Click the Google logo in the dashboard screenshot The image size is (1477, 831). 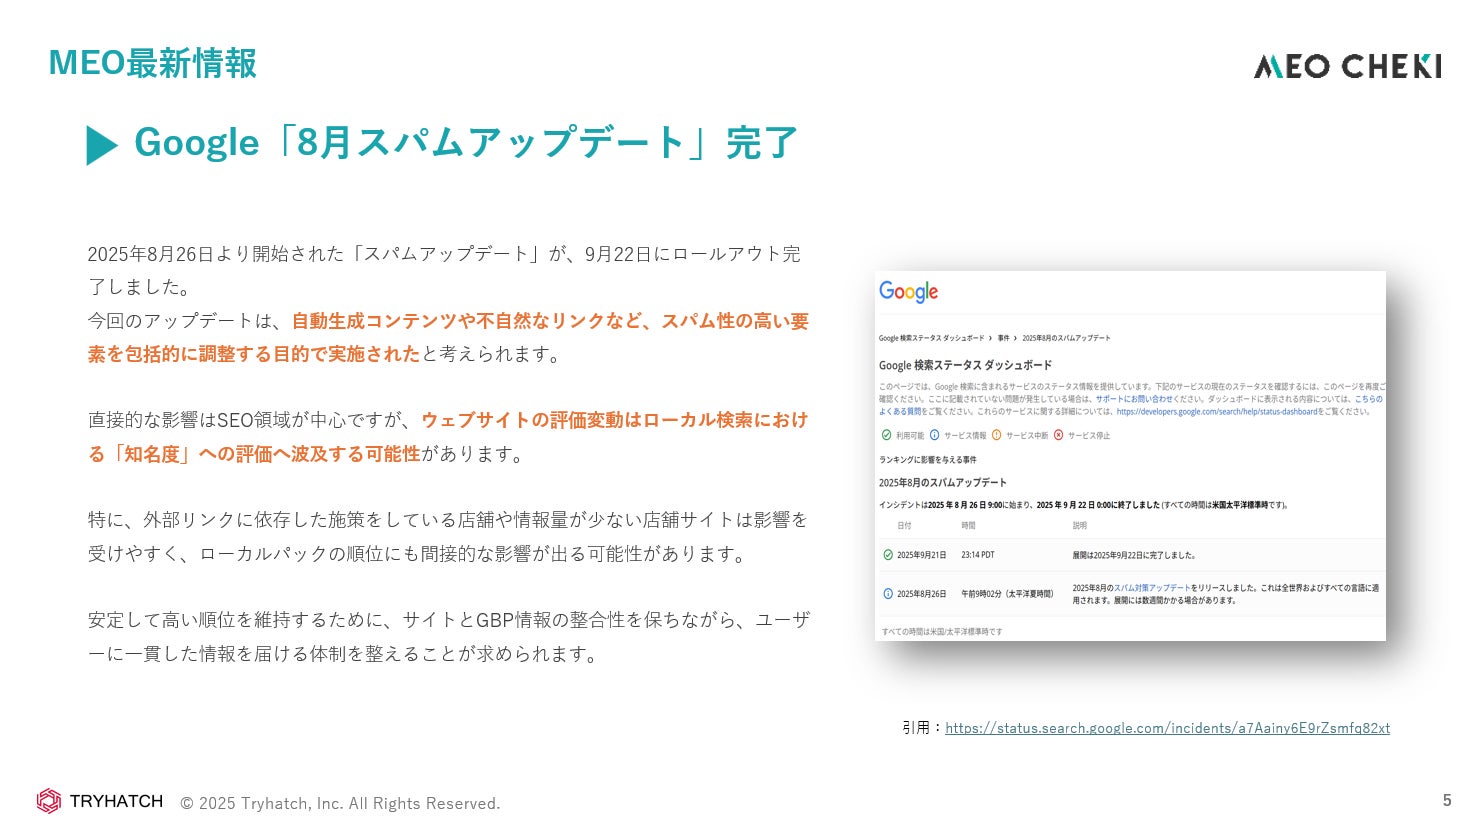click(x=908, y=291)
